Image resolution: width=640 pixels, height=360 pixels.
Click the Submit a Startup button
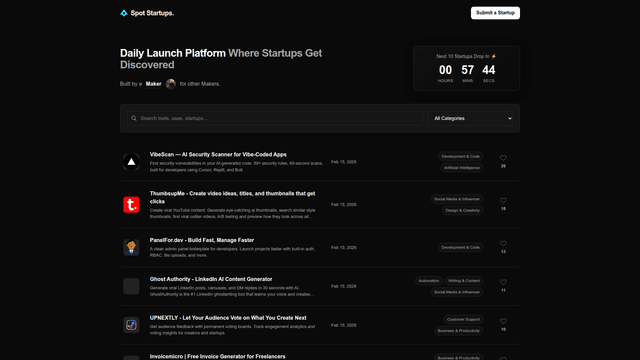point(495,13)
